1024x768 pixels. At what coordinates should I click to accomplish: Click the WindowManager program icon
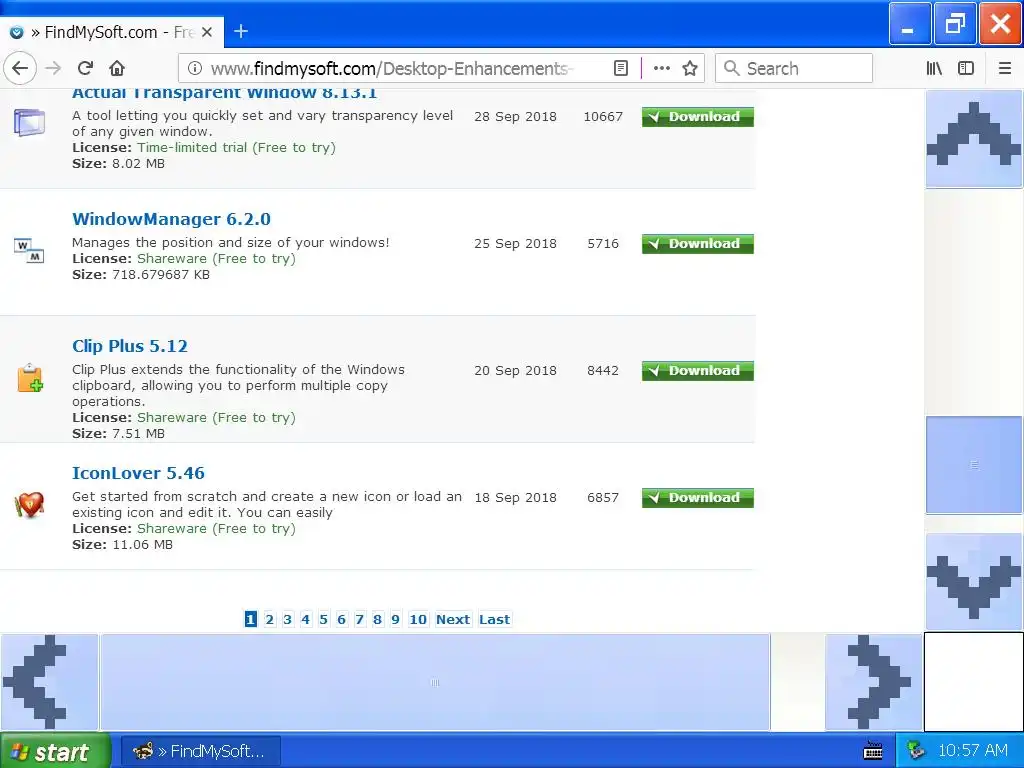[29, 250]
